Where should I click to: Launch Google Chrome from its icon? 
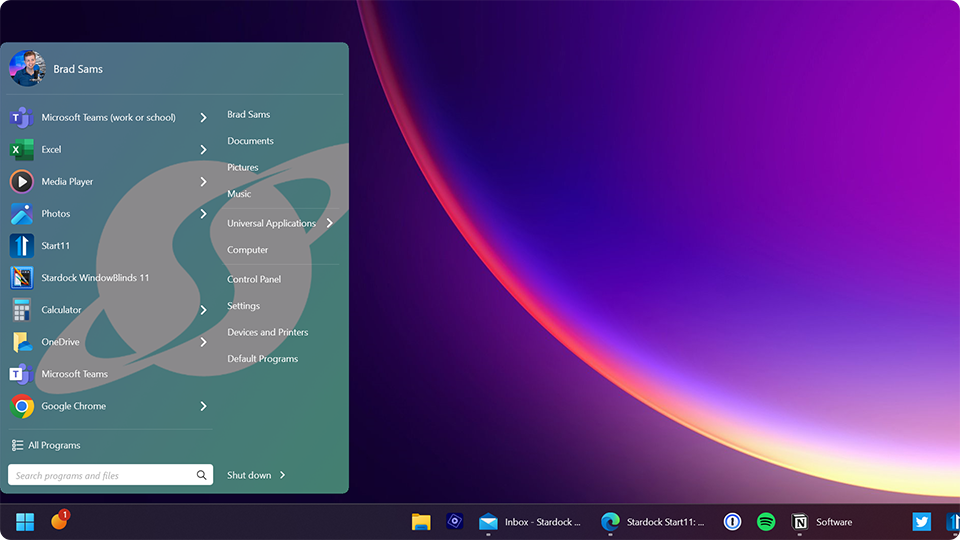click(21, 406)
